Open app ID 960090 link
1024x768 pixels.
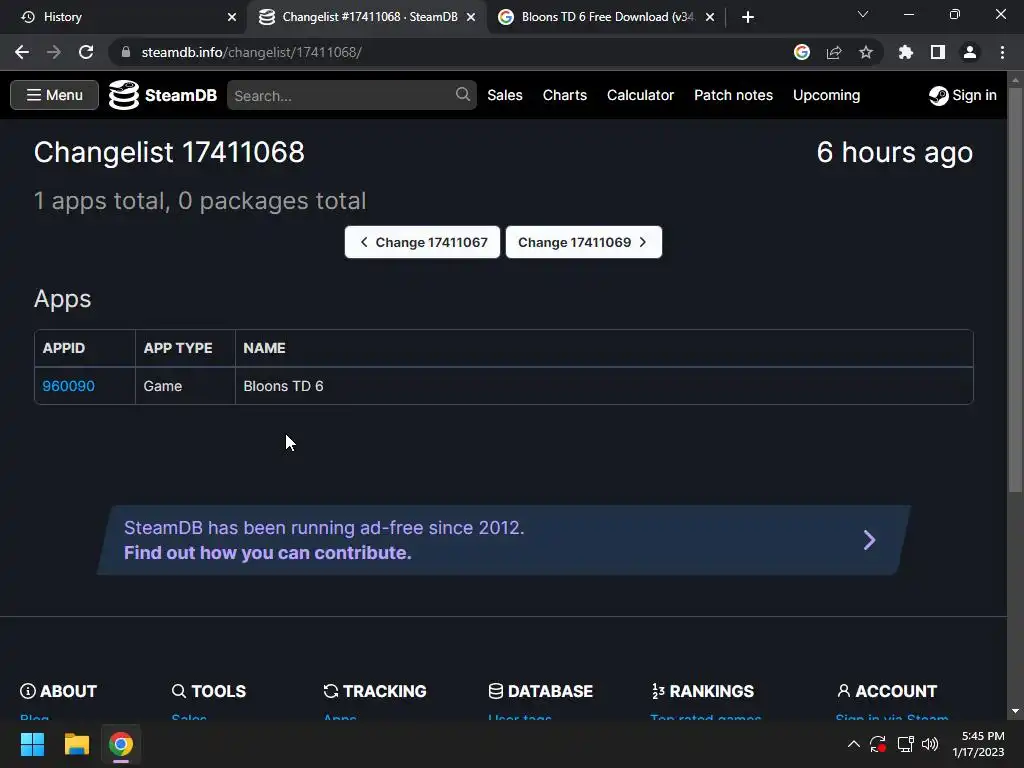click(x=69, y=386)
